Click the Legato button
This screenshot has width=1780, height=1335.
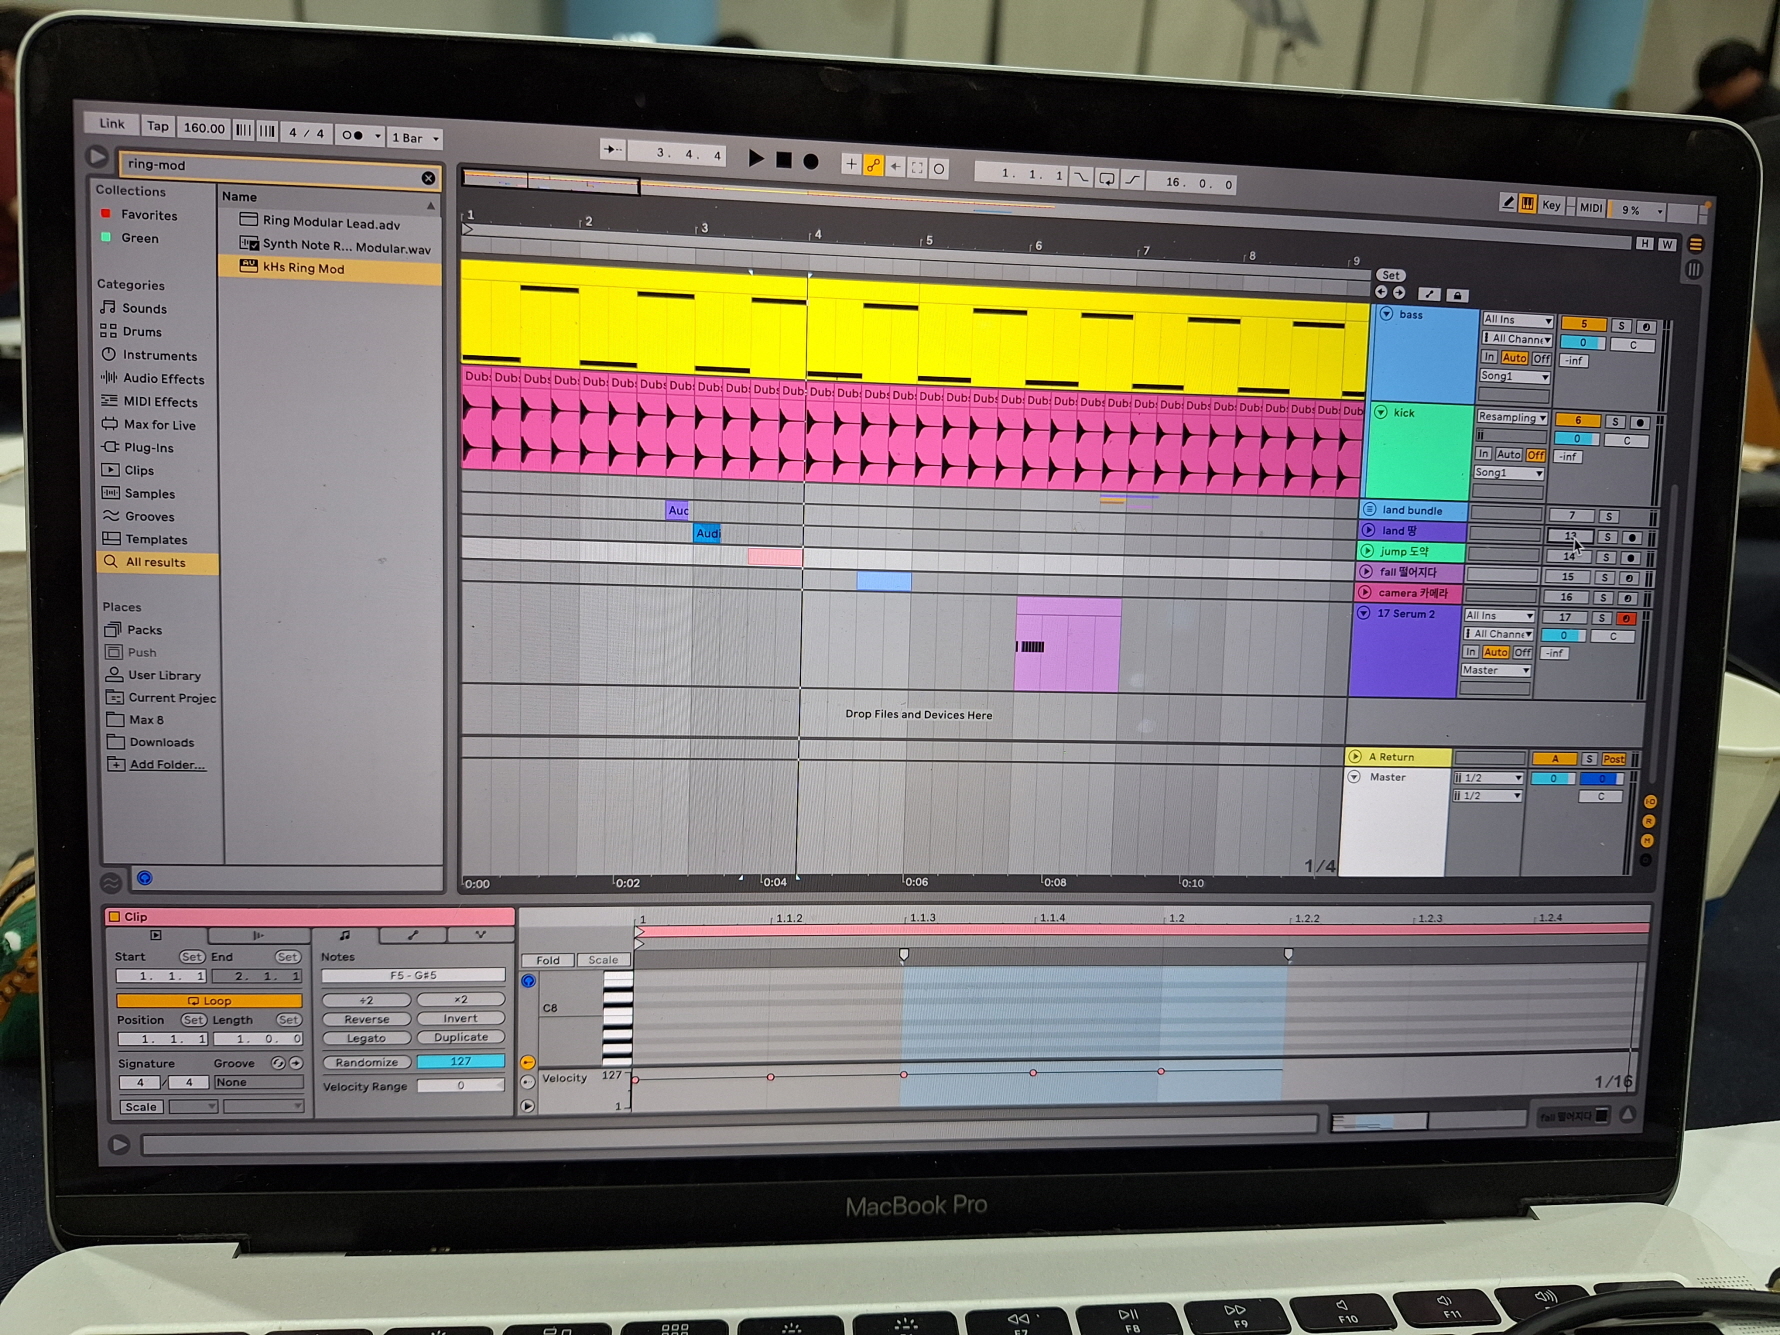click(x=366, y=1038)
